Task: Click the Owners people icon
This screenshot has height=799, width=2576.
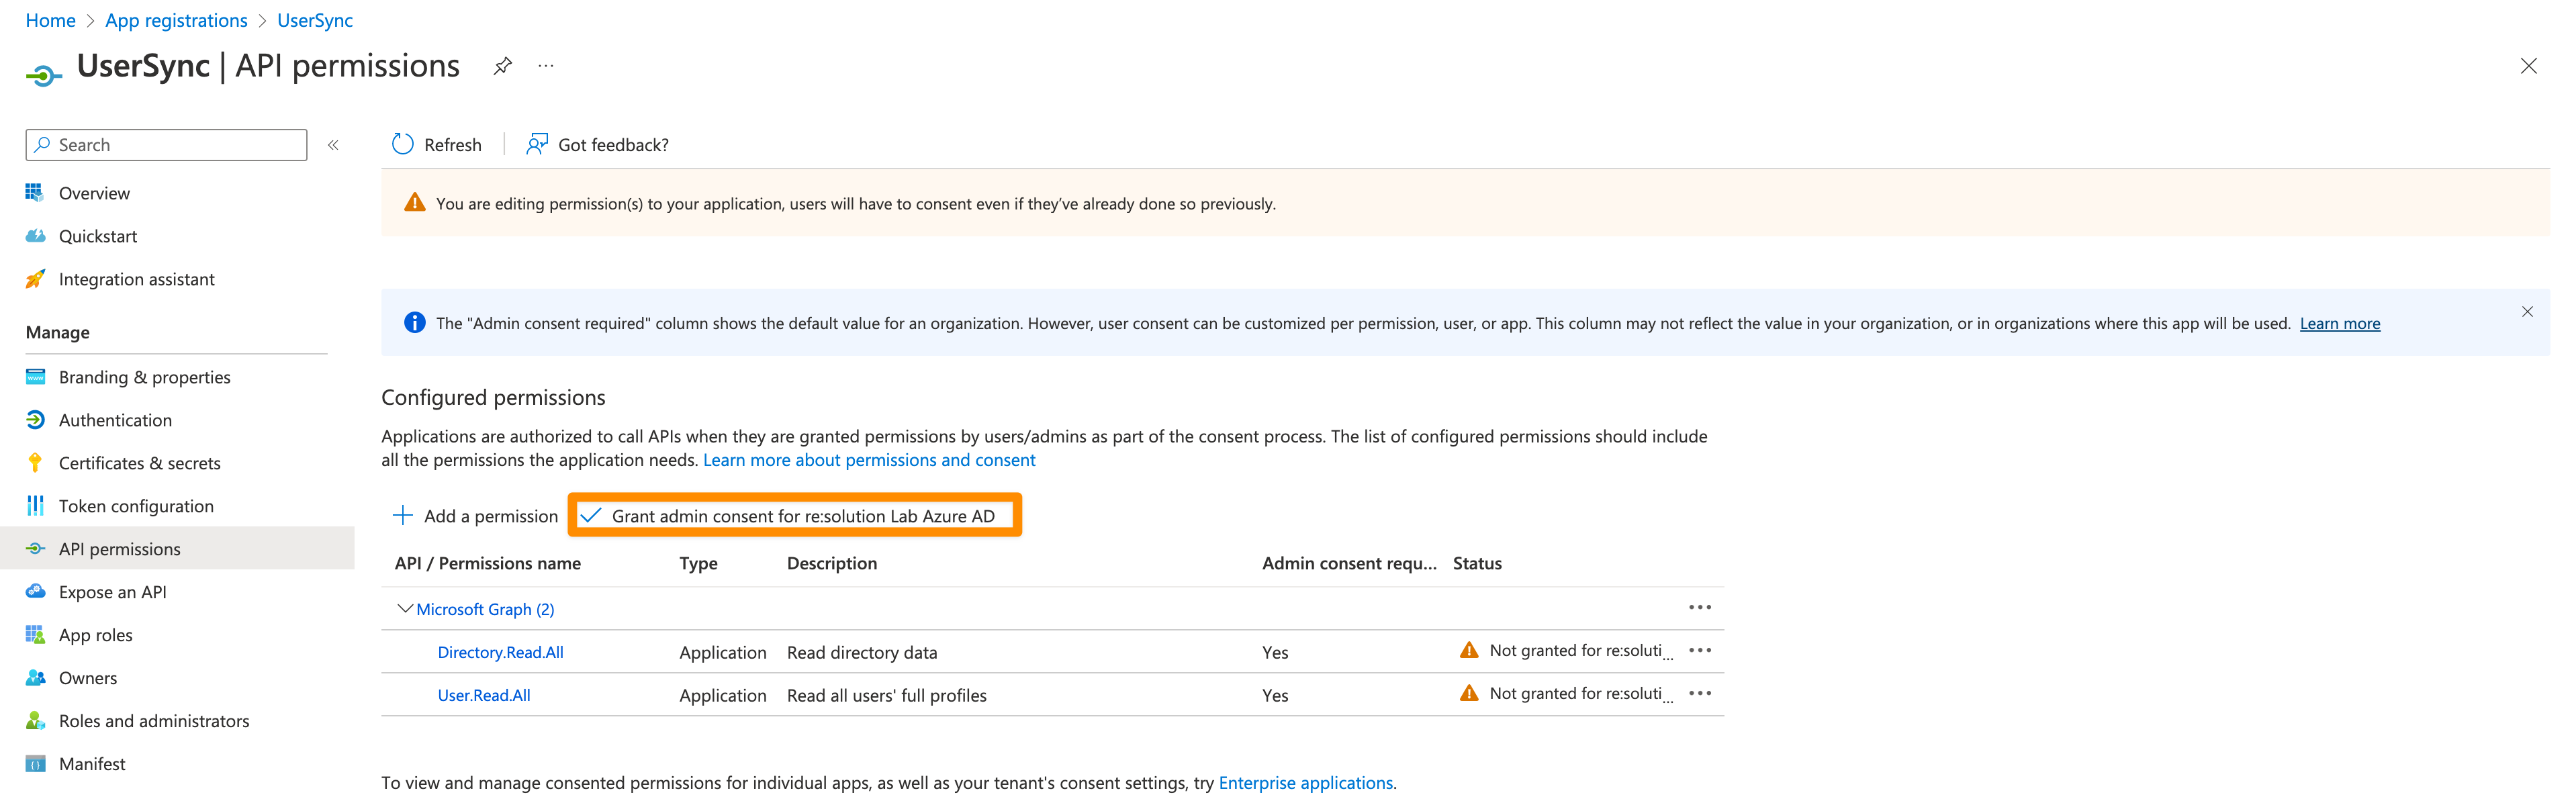Action: (x=35, y=678)
